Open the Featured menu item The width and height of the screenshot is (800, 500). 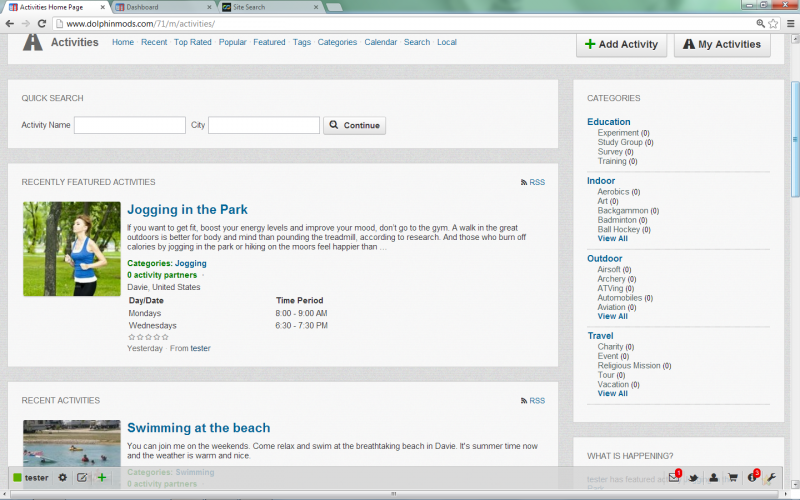click(269, 42)
